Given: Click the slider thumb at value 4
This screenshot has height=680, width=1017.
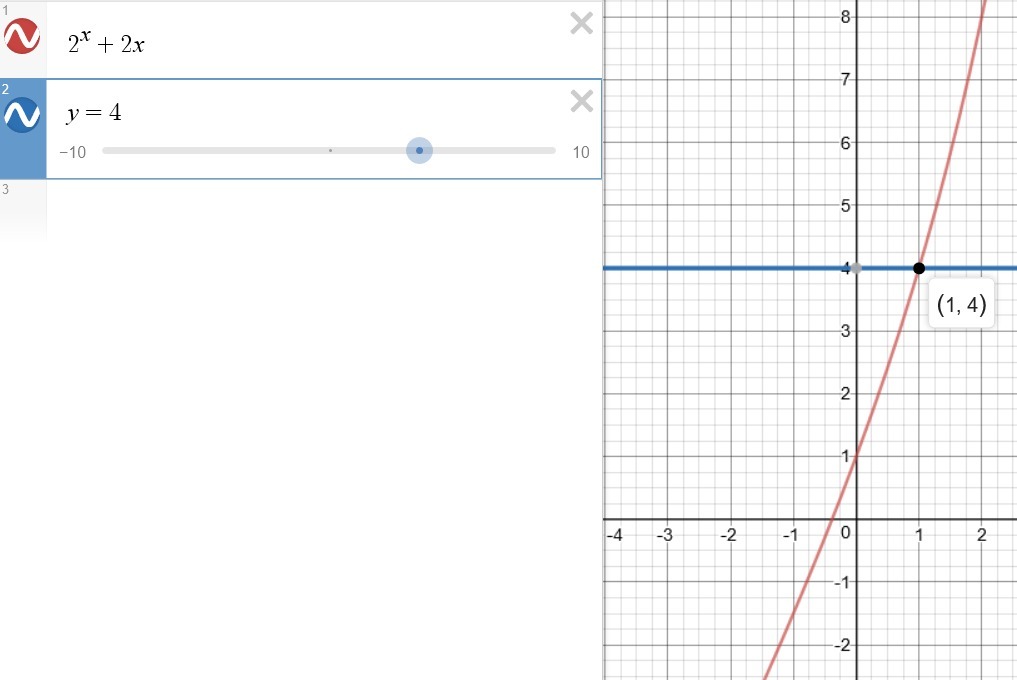Looking at the screenshot, I should pos(419,151).
